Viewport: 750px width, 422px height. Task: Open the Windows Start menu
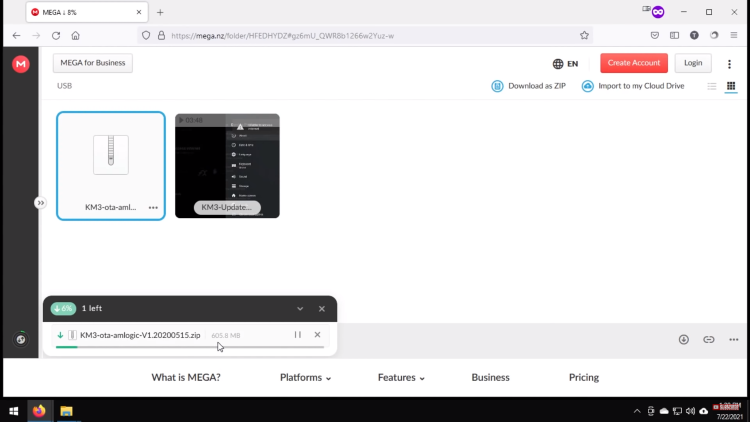coord(13,411)
